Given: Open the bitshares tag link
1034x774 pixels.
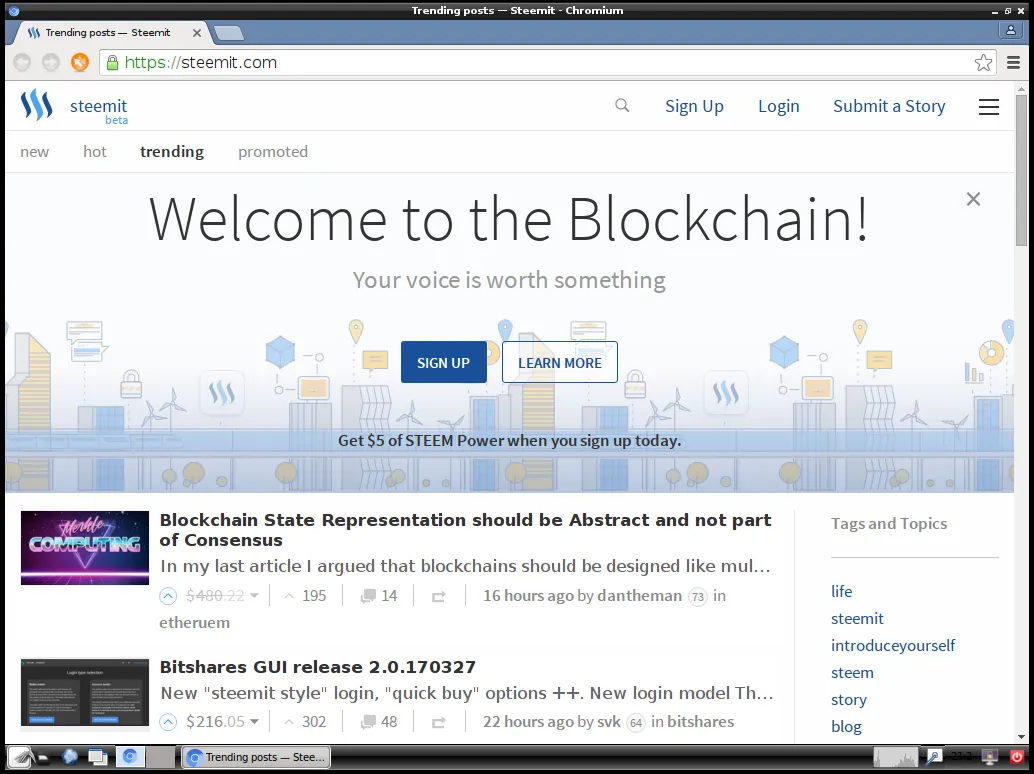Looking at the screenshot, I should pyautogui.click(x=700, y=722).
